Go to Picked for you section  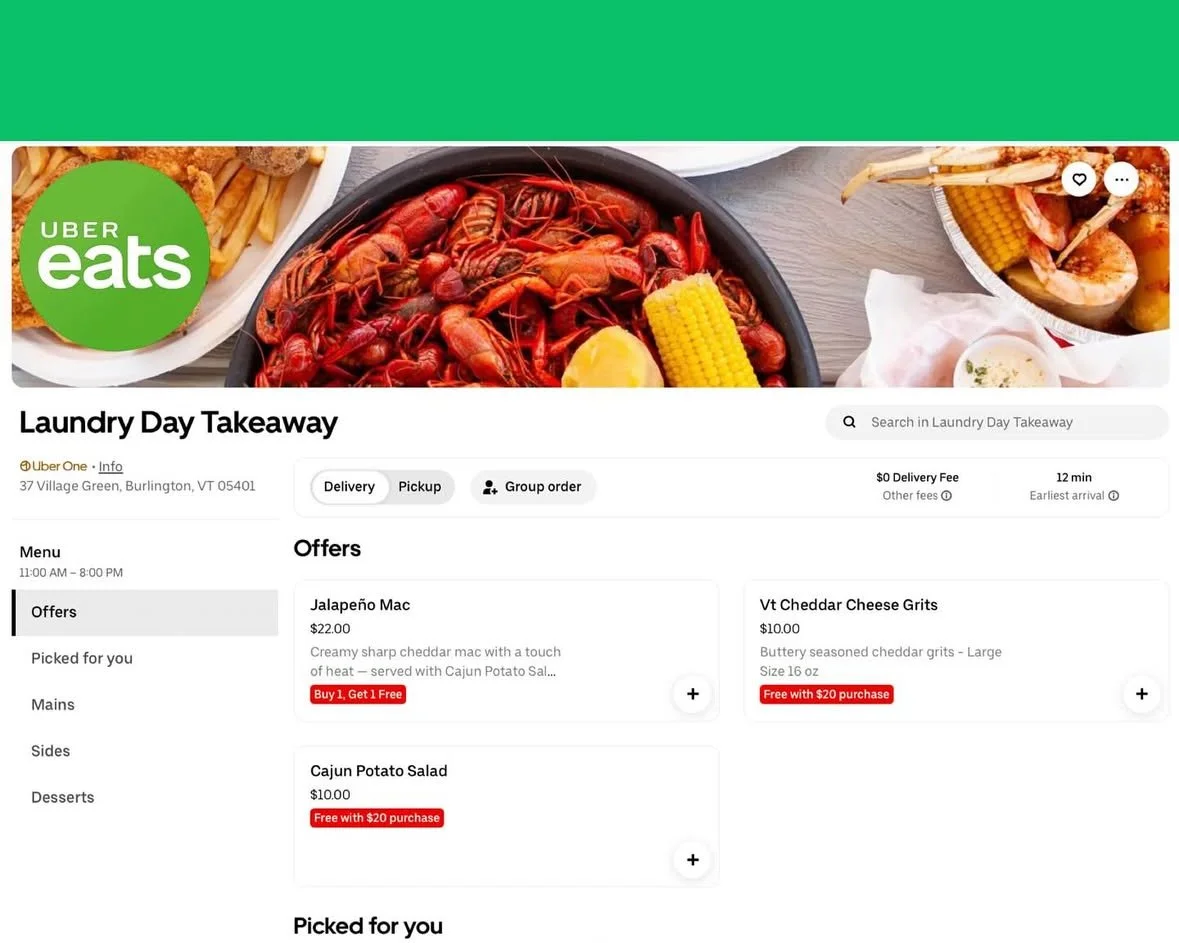tap(145, 658)
